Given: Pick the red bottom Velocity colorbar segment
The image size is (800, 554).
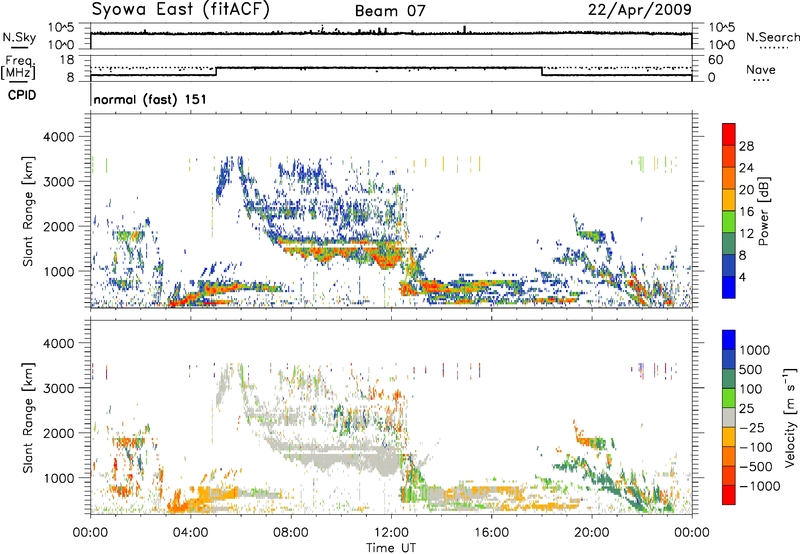Looking at the screenshot, I should (x=729, y=495).
